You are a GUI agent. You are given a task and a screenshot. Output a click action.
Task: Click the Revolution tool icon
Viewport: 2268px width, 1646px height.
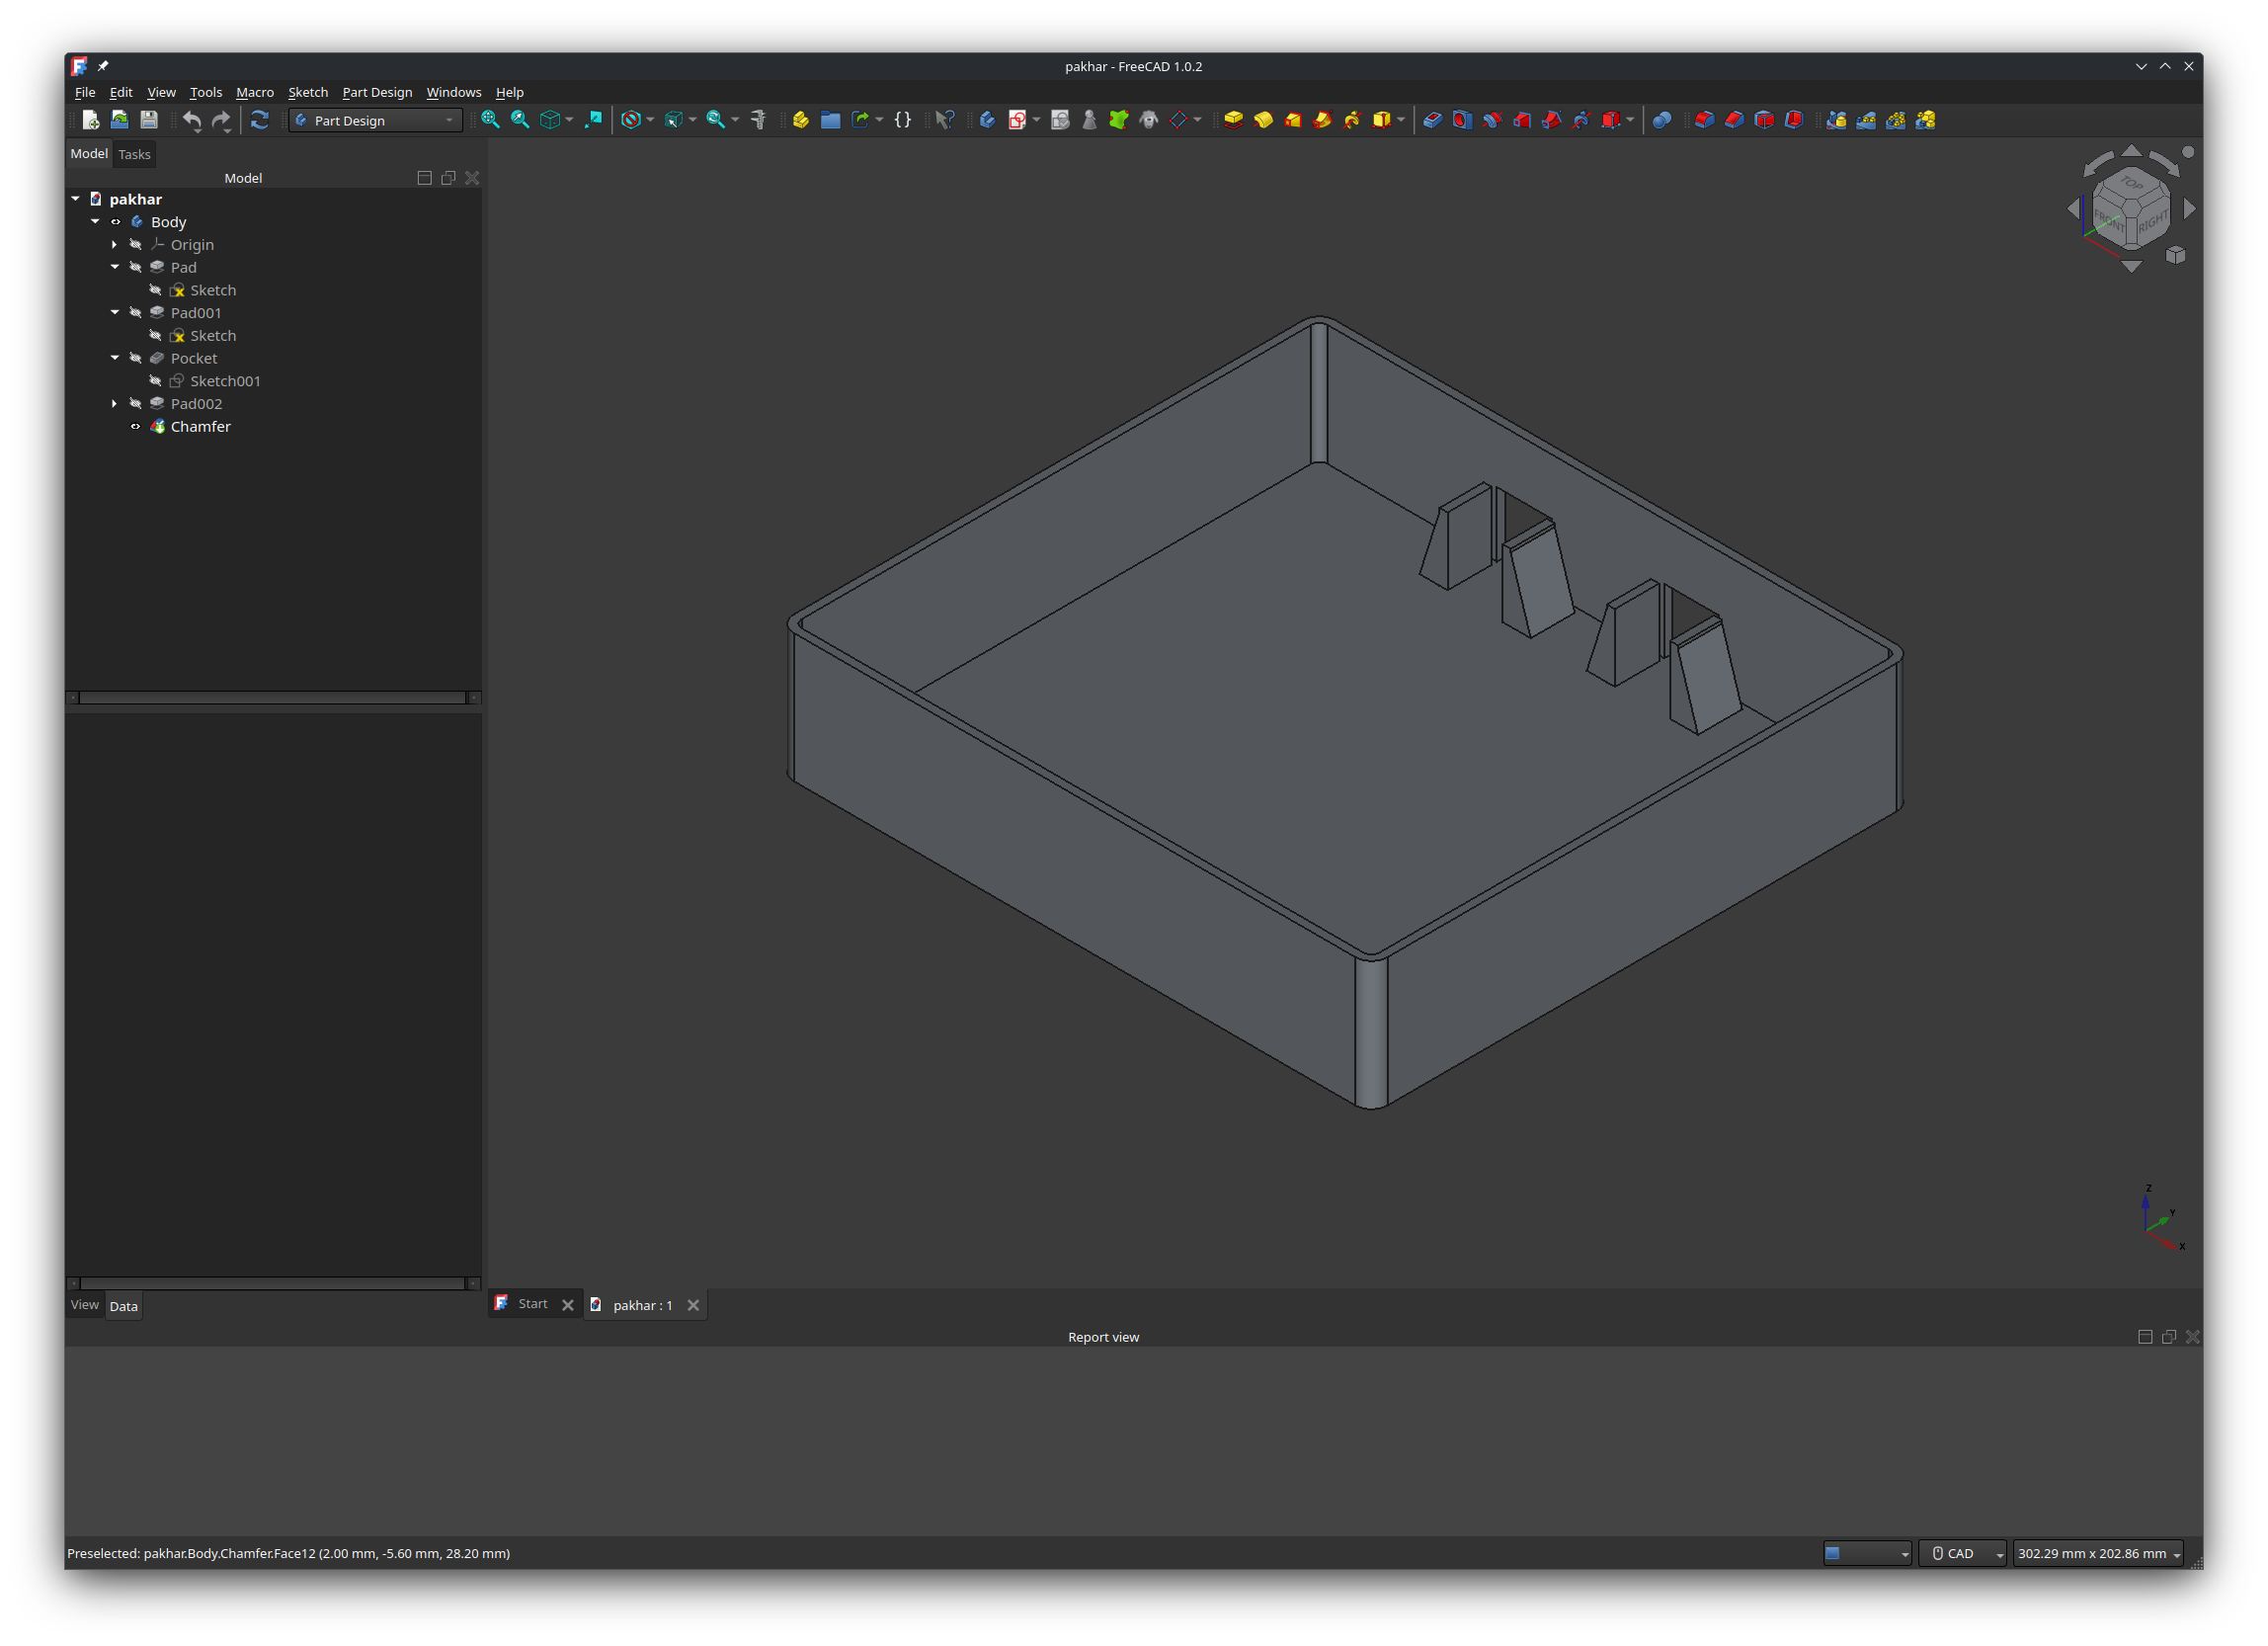point(1263,120)
